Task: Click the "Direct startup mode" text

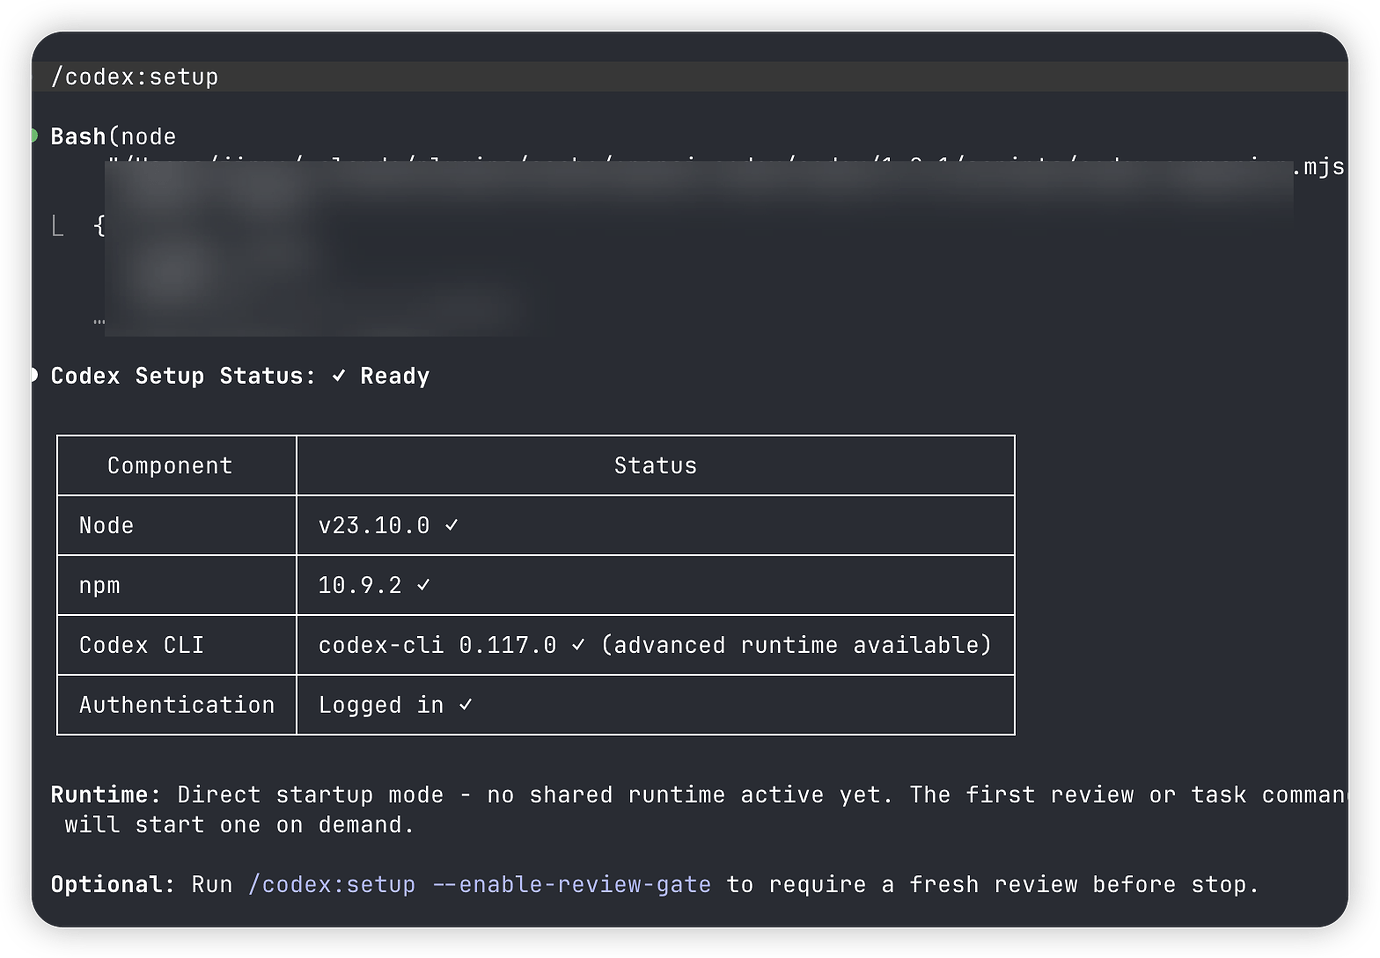Action: point(310,795)
